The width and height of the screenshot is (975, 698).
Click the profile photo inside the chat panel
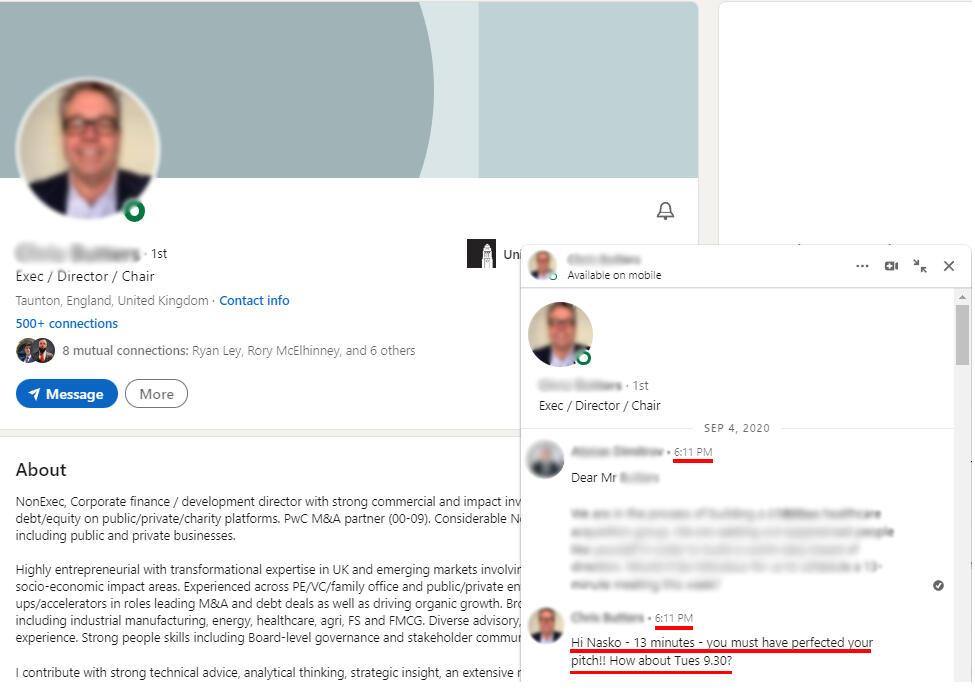(x=560, y=334)
